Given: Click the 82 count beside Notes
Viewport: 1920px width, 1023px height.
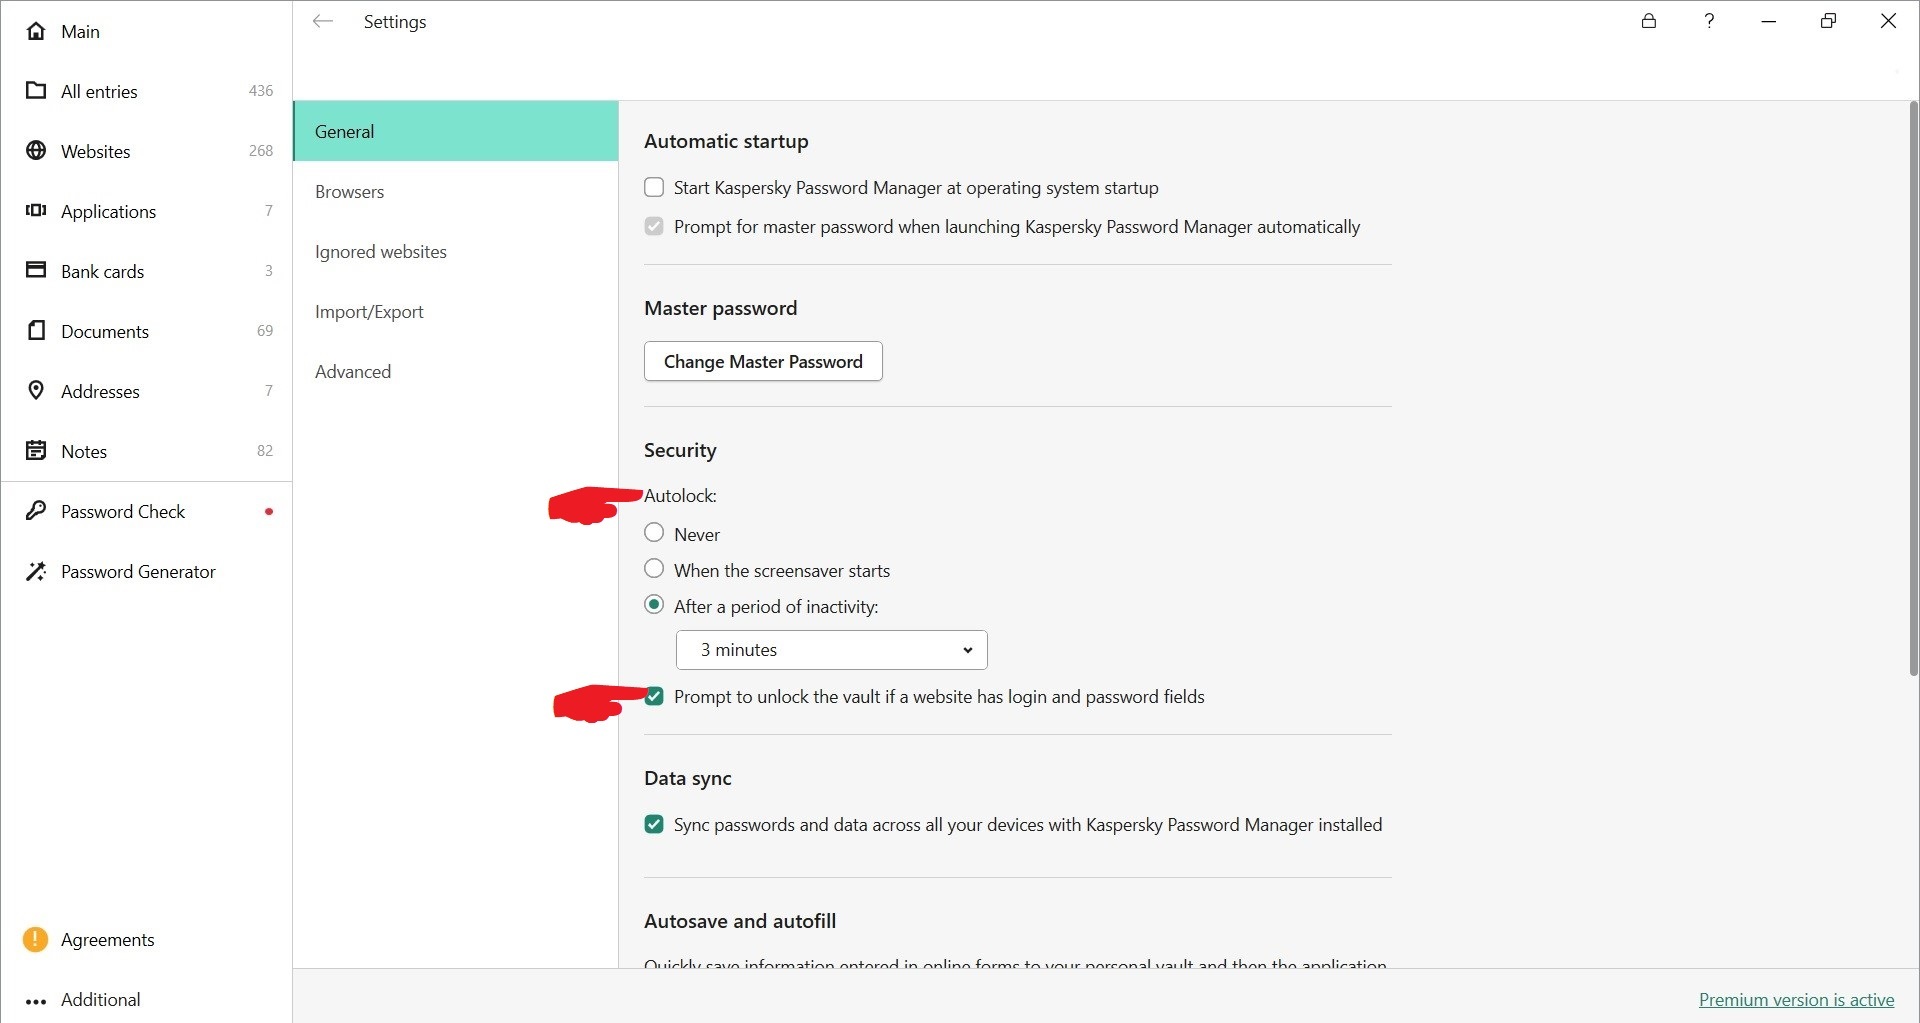Looking at the screenshot, I should tap(265, 451).
